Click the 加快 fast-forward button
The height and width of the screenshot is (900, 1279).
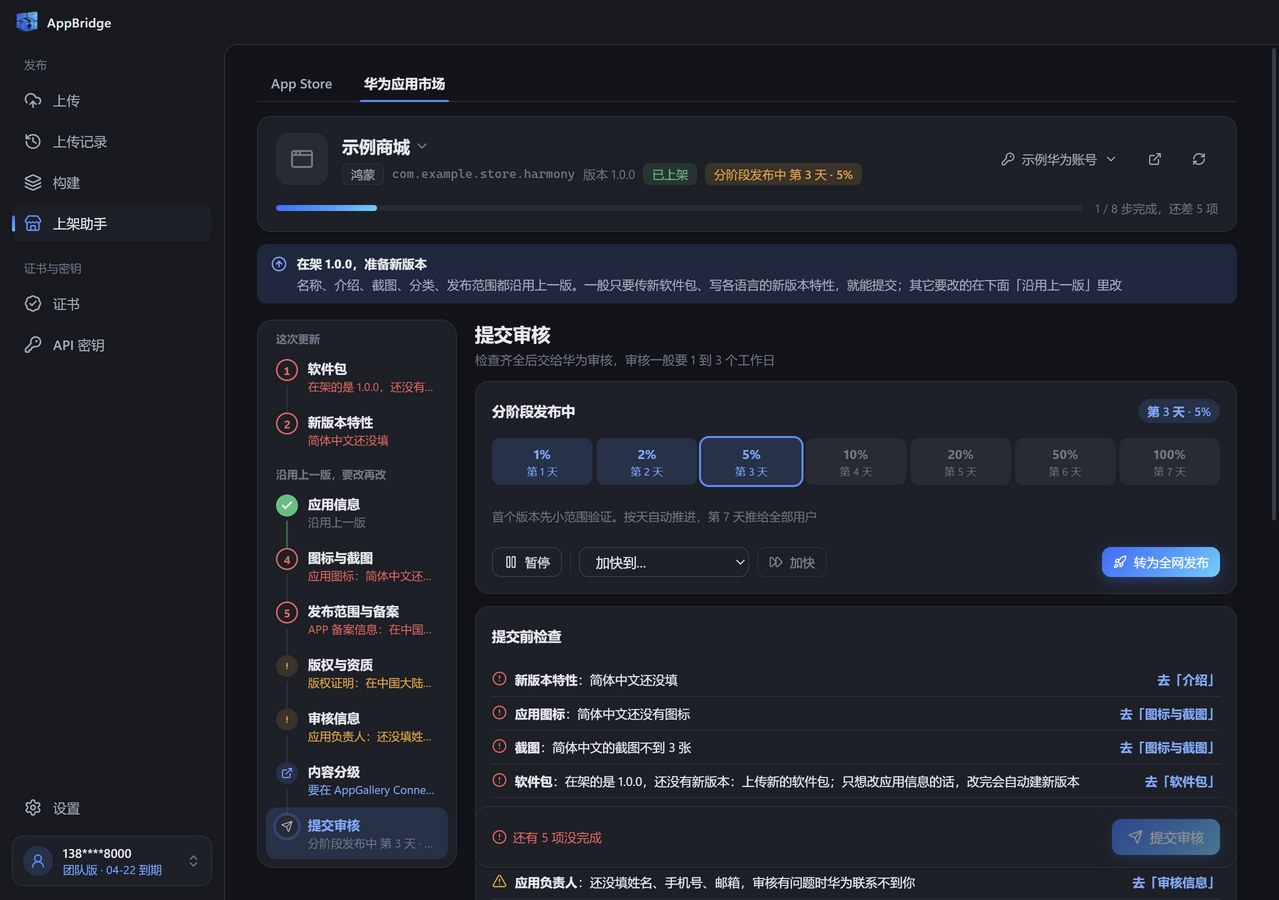792,562
